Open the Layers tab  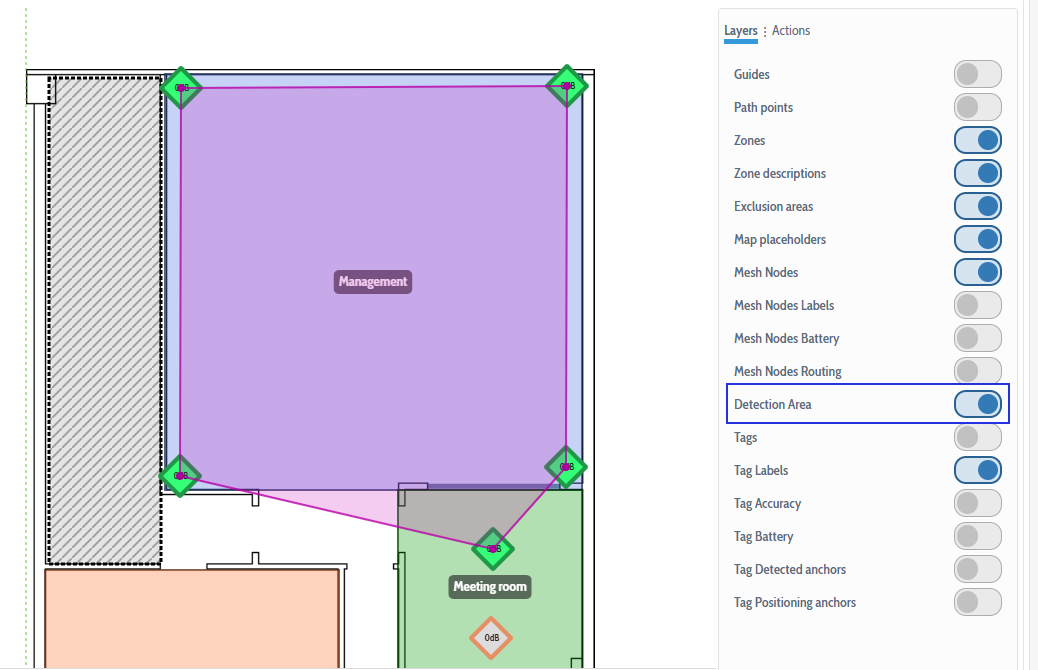[740, 31]
